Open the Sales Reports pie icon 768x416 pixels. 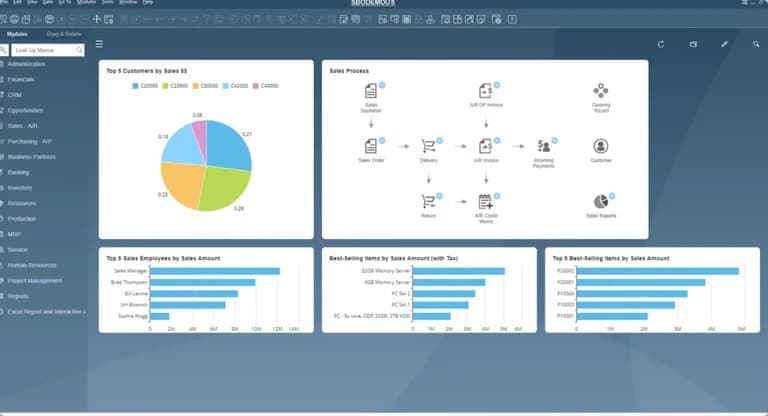tap(600, 201)
